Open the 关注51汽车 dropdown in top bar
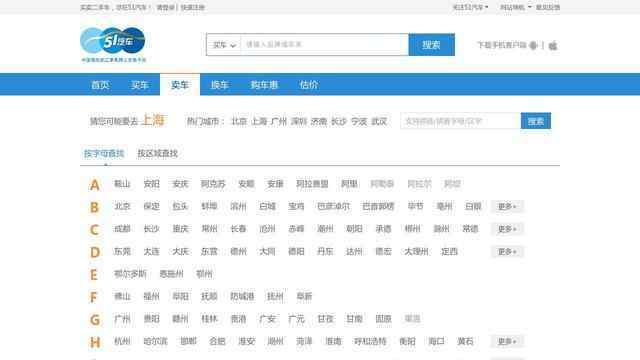Image resolution: width=640 pixels, height=360 pixels. (470, 7)
